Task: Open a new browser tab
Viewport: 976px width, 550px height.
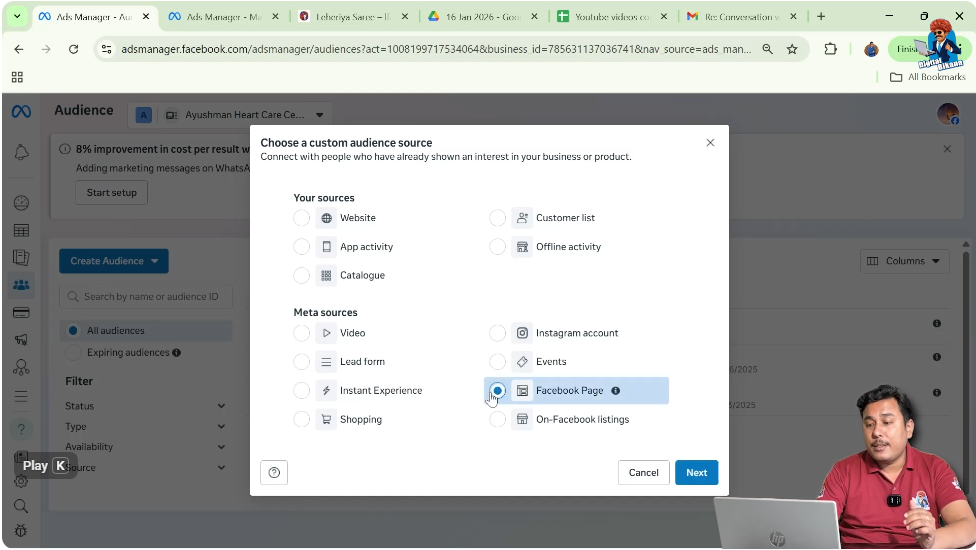Action: pos(821,17)
